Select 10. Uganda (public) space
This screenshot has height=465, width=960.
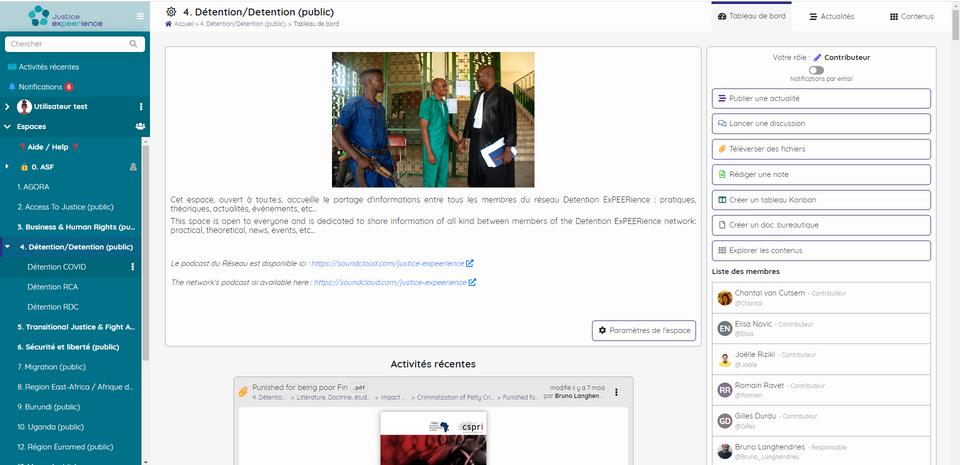tap(51, 427)
